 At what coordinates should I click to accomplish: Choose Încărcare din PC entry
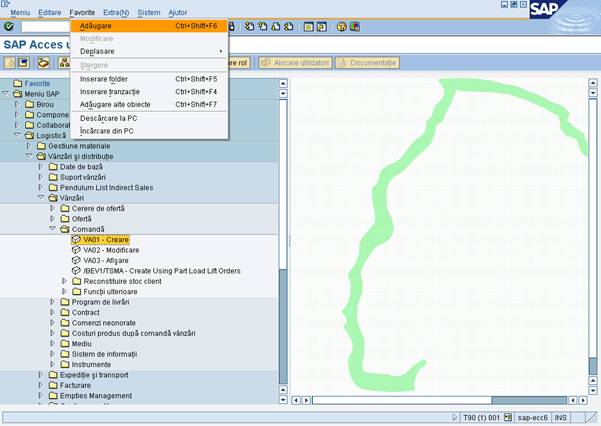point(149,131)
